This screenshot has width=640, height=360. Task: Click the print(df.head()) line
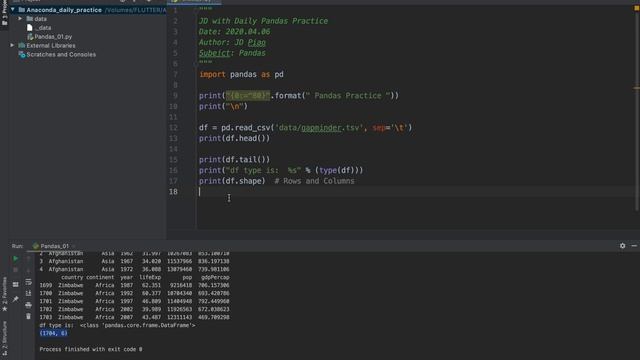coord(234,138)
